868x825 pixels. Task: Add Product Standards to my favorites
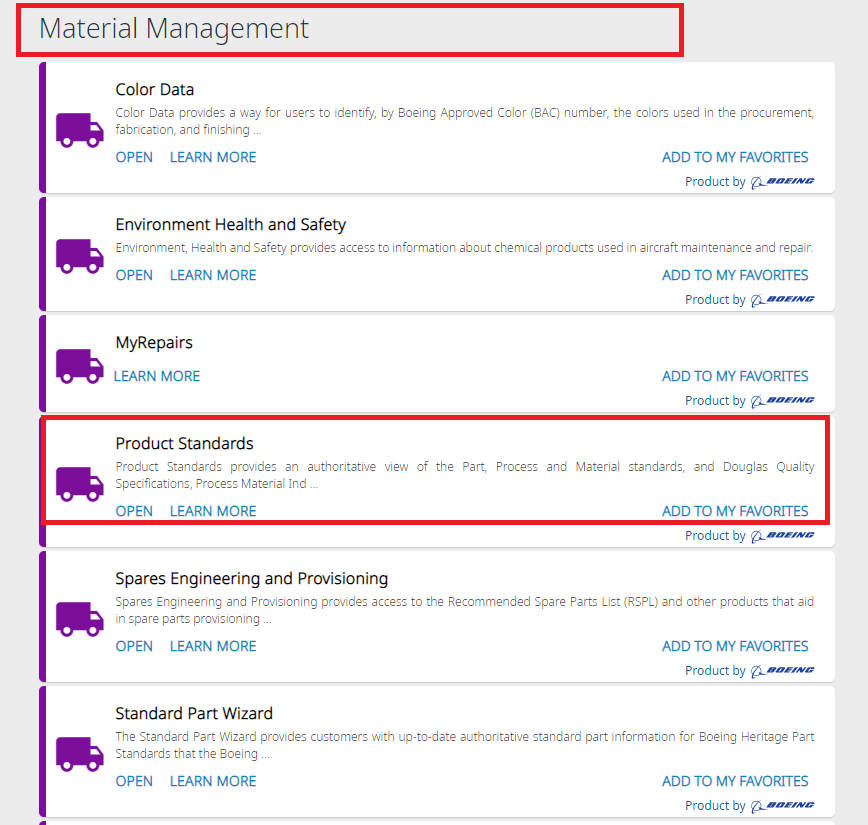pos(735,511)
